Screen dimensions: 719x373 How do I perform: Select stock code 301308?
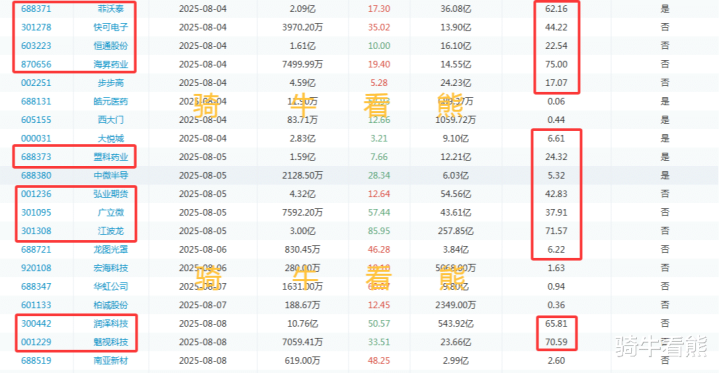(x=36, y=231)
